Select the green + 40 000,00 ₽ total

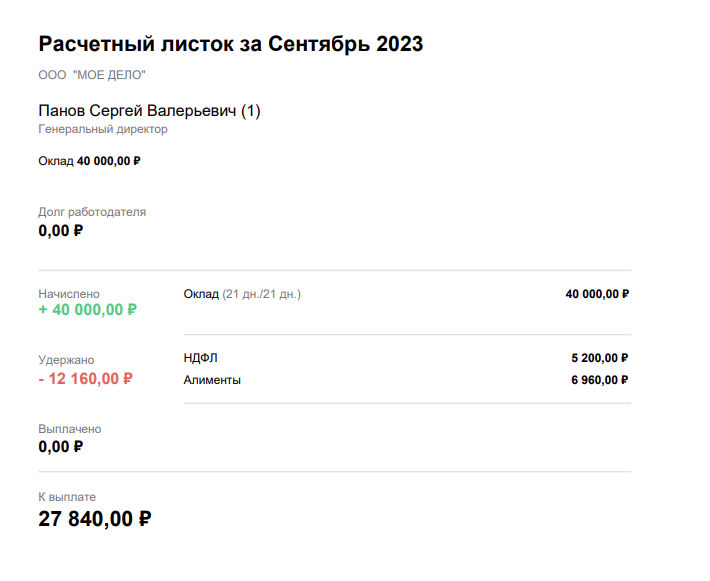click(x=87, y=310)
